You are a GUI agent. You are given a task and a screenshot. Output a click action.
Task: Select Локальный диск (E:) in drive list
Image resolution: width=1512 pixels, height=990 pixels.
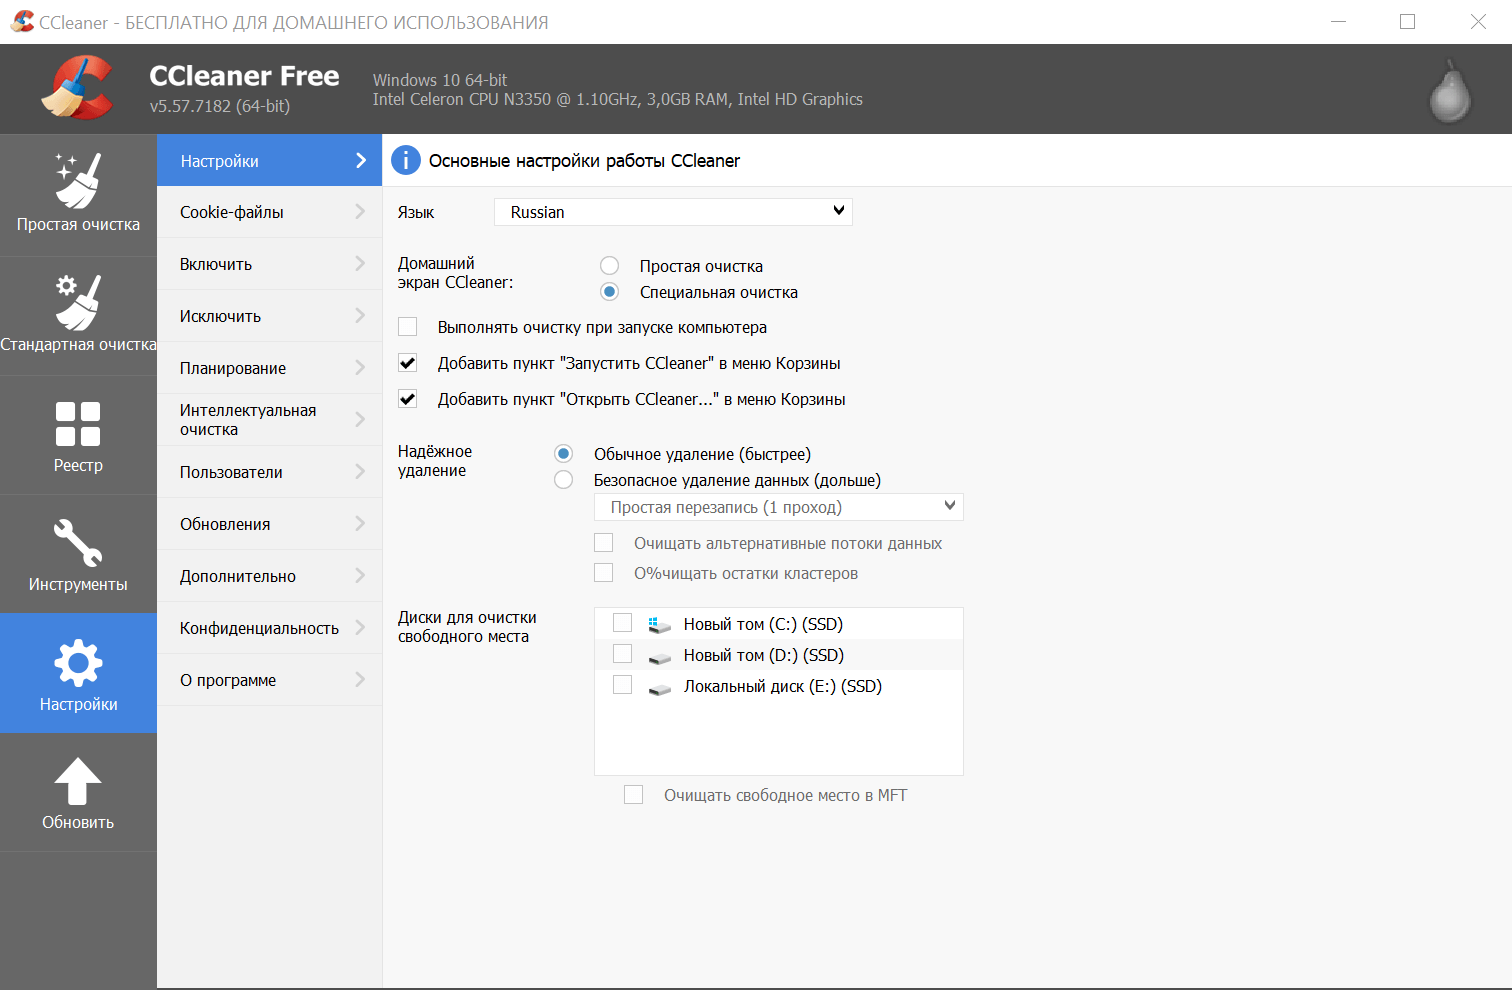pos(622,685)
